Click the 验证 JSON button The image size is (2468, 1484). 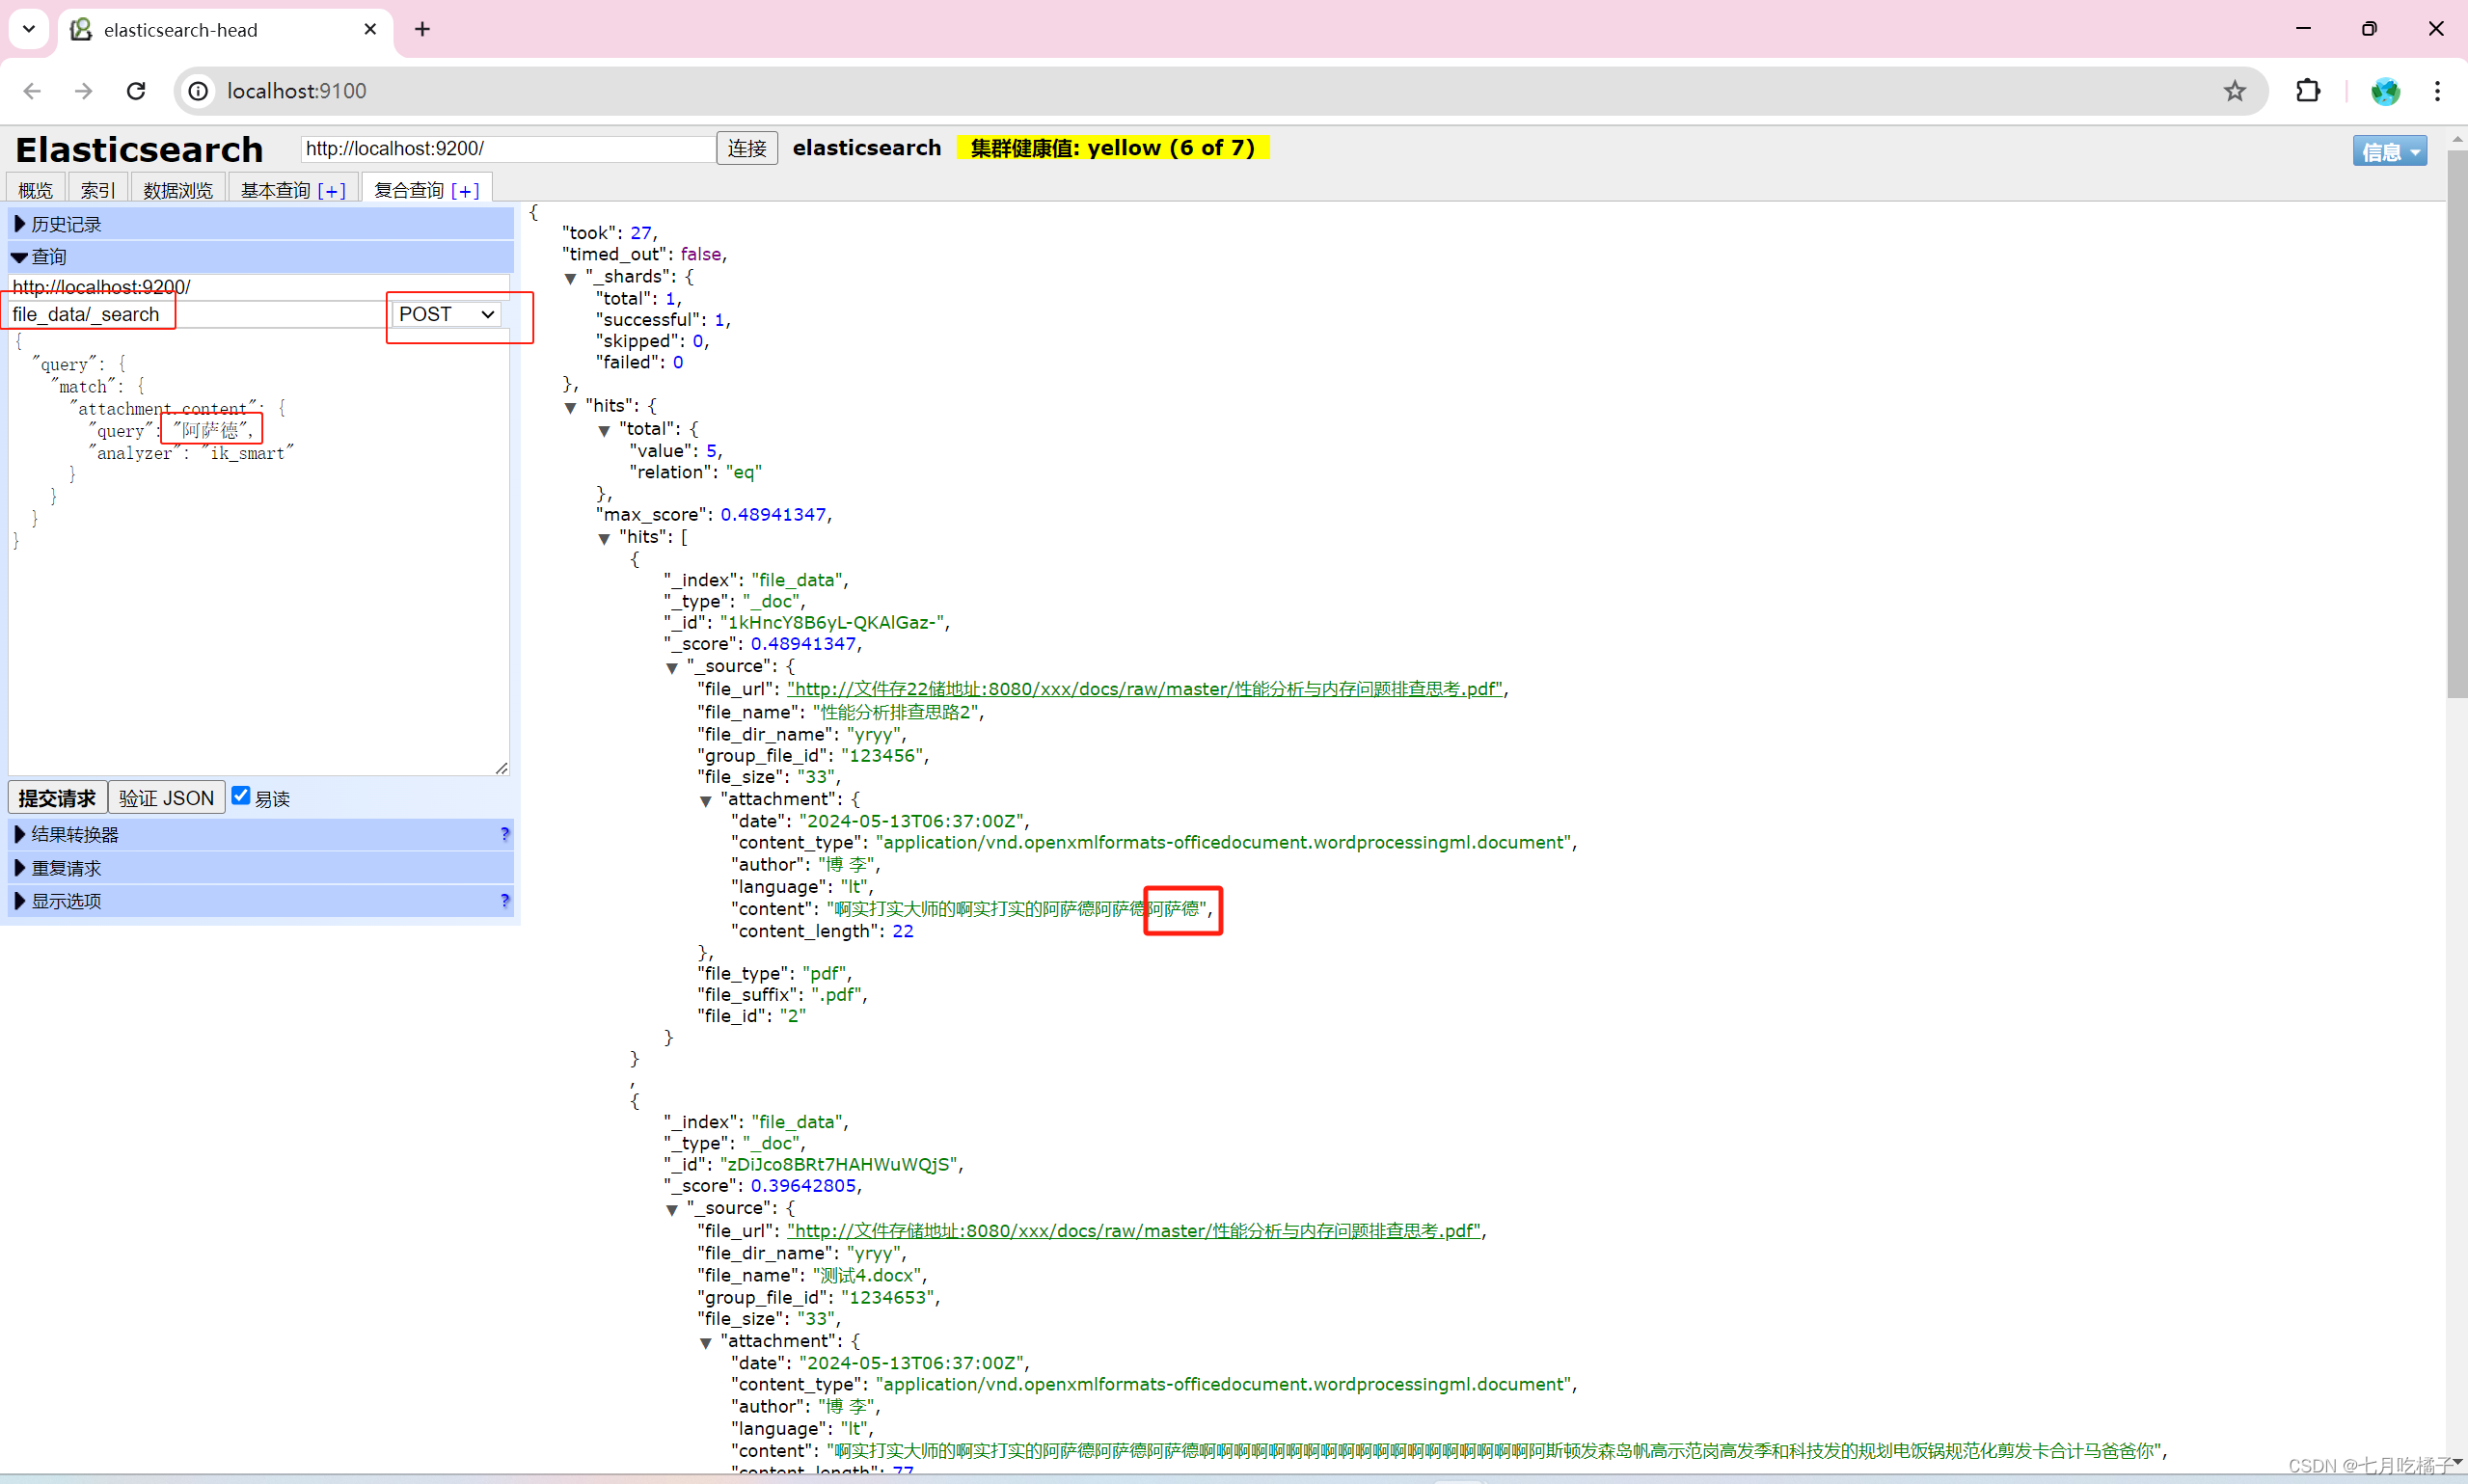166,798
